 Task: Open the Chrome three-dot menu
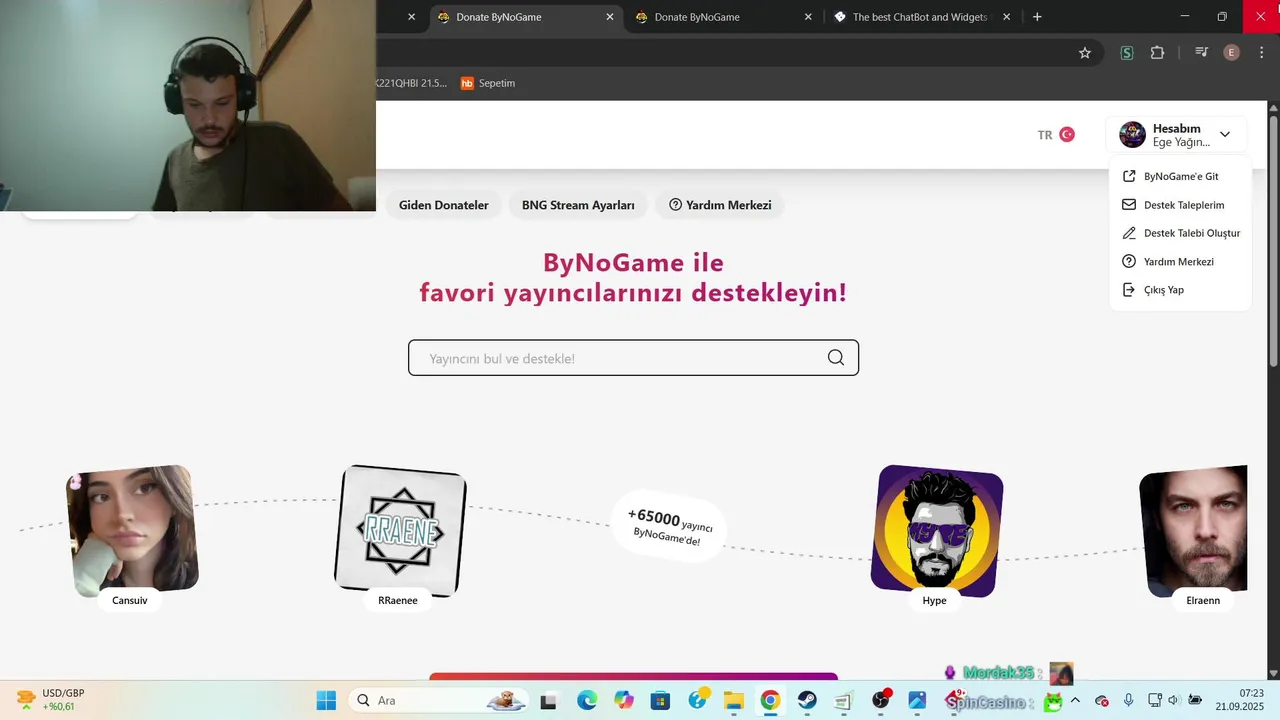(1262, 53)
